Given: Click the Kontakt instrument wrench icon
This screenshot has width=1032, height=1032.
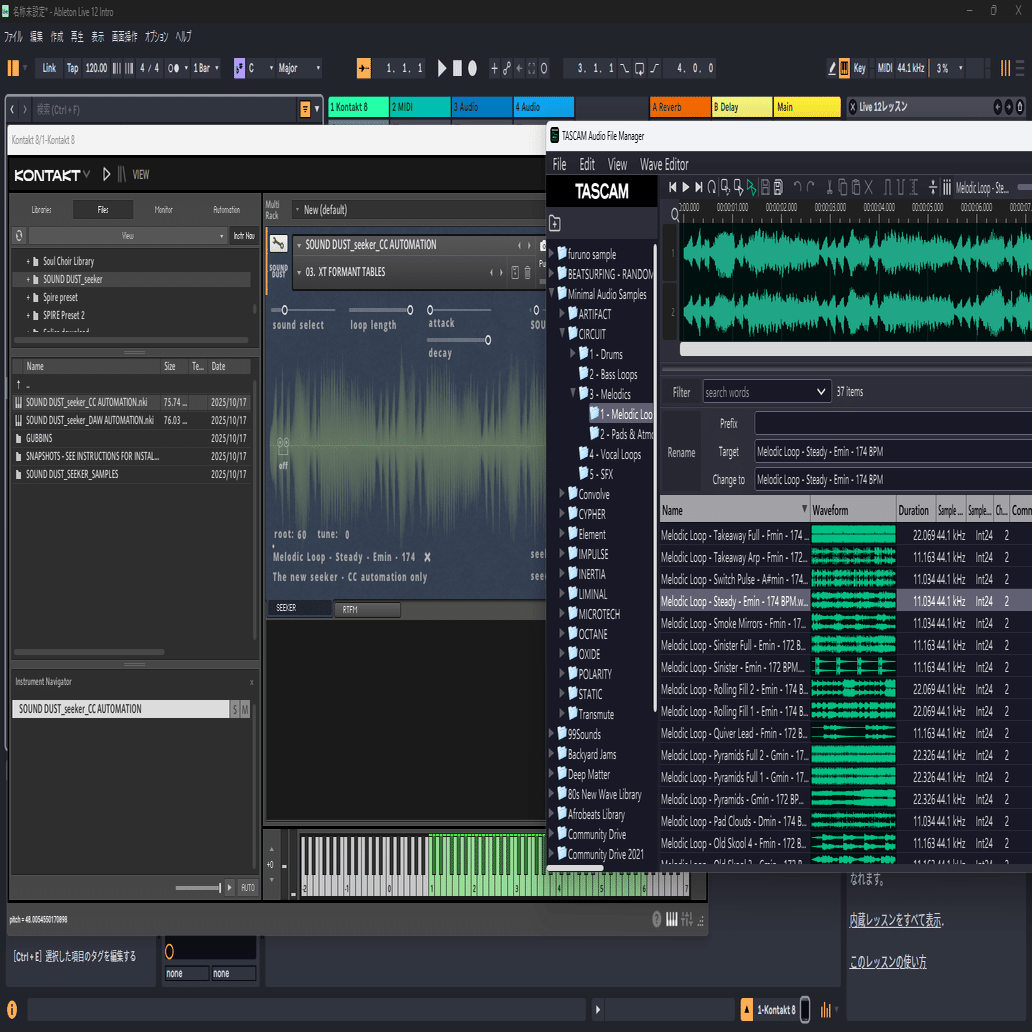Looking at the screenshot, I should tap(278, 244).
